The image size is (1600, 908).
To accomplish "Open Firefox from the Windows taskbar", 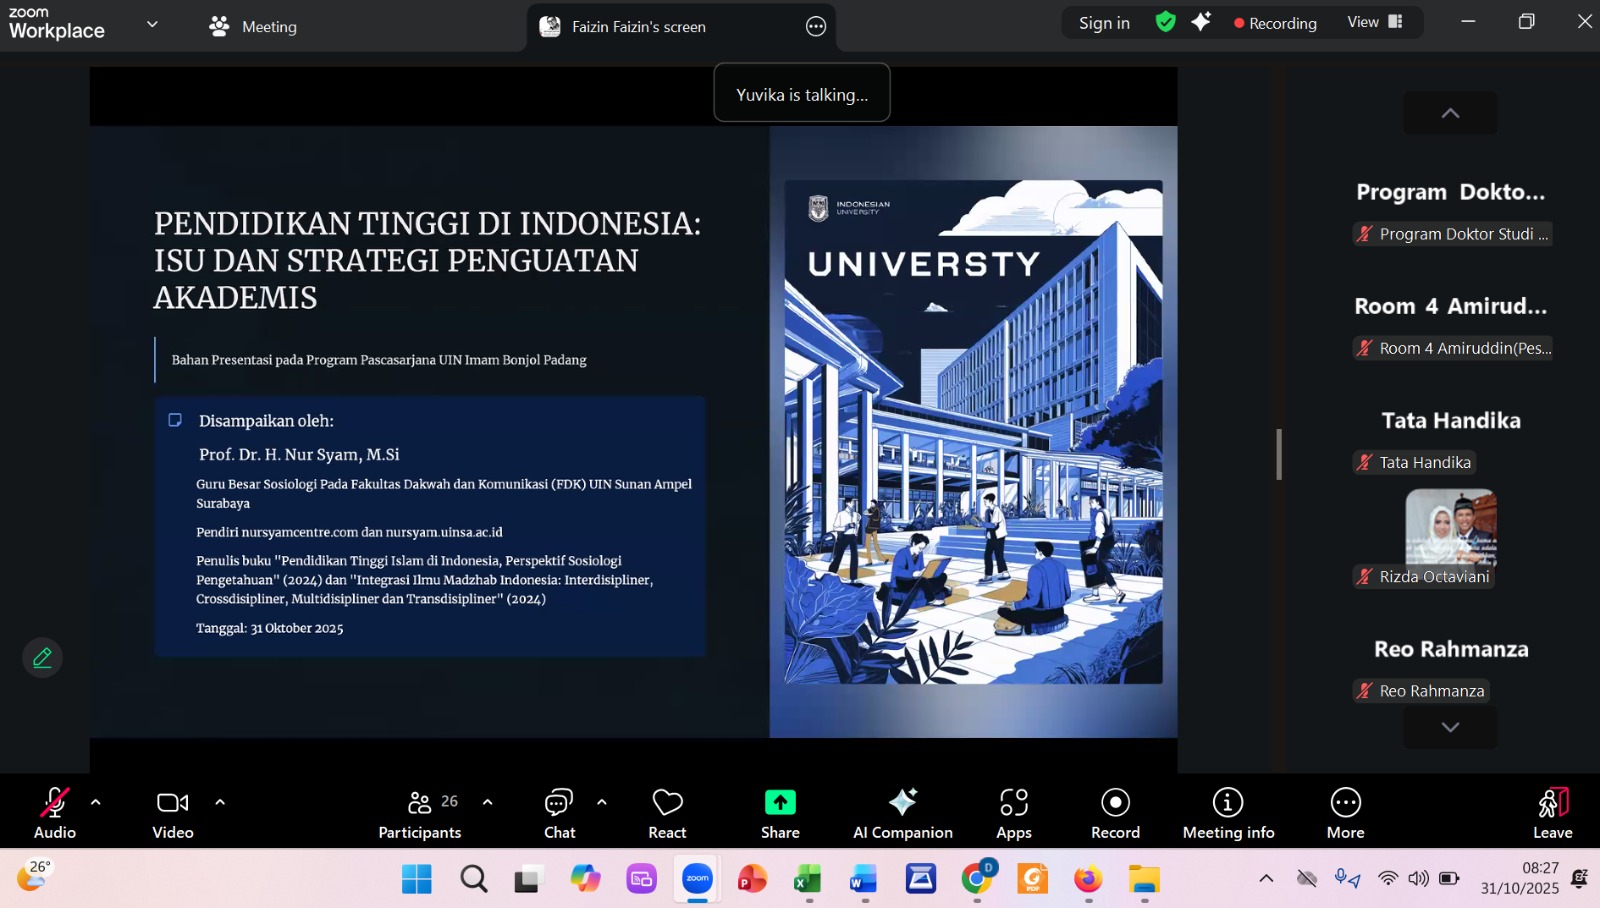I will (1088, 879).
